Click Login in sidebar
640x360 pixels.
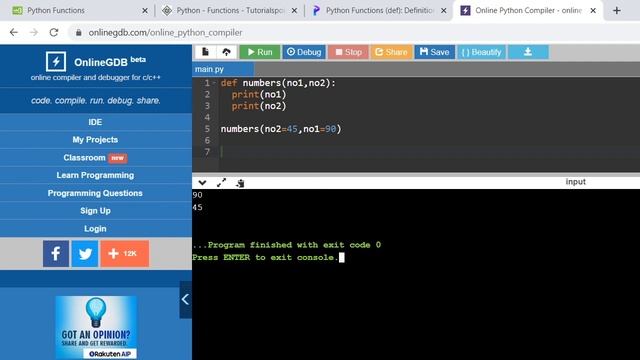[x=95, y=229]
